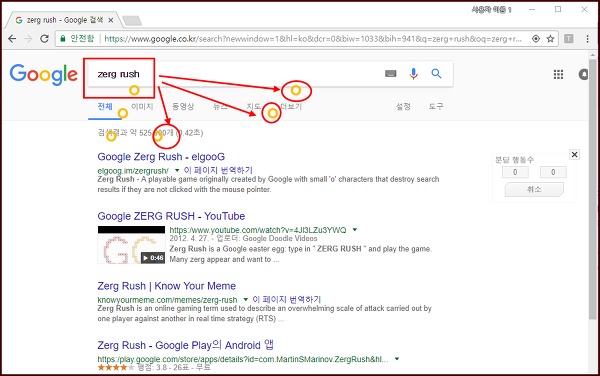Click the blue magnifier search icon

tap(436, 73)
